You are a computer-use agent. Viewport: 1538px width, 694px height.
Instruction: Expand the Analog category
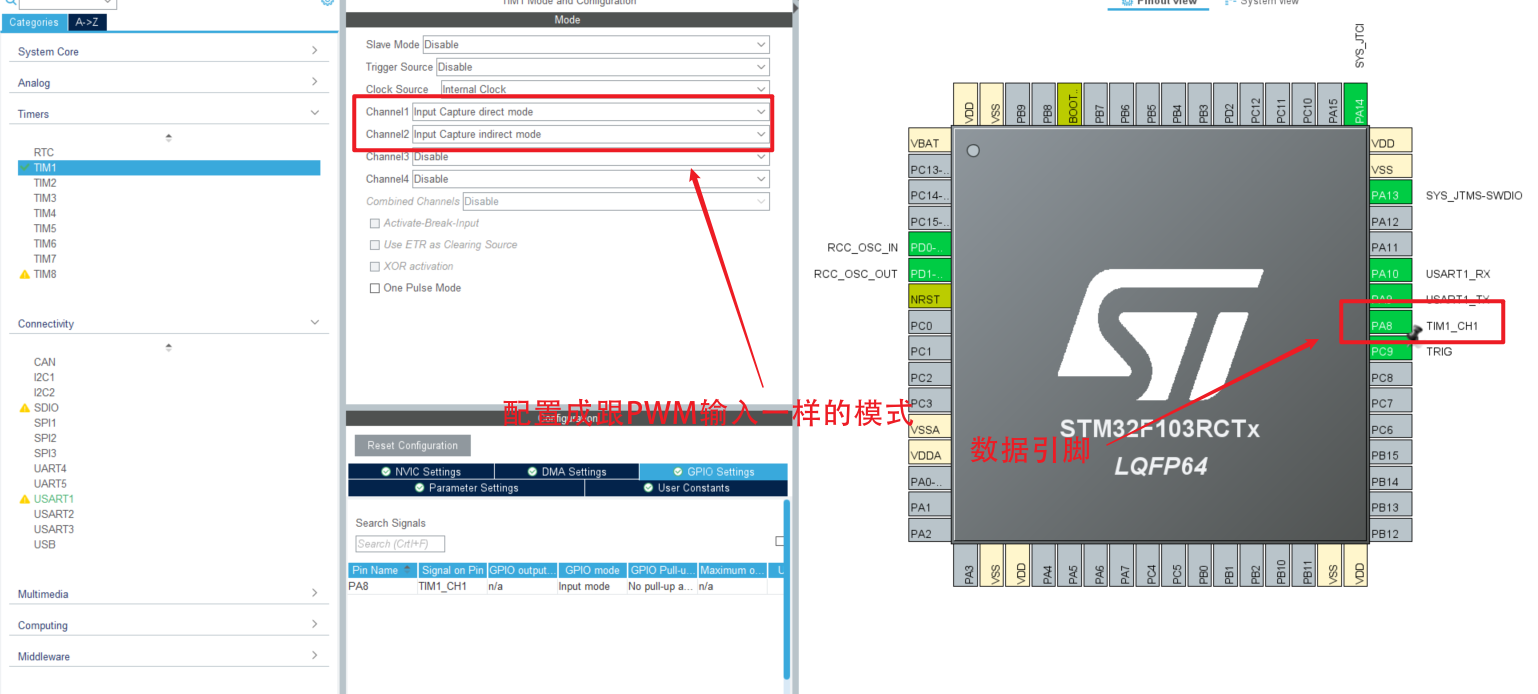168,82
